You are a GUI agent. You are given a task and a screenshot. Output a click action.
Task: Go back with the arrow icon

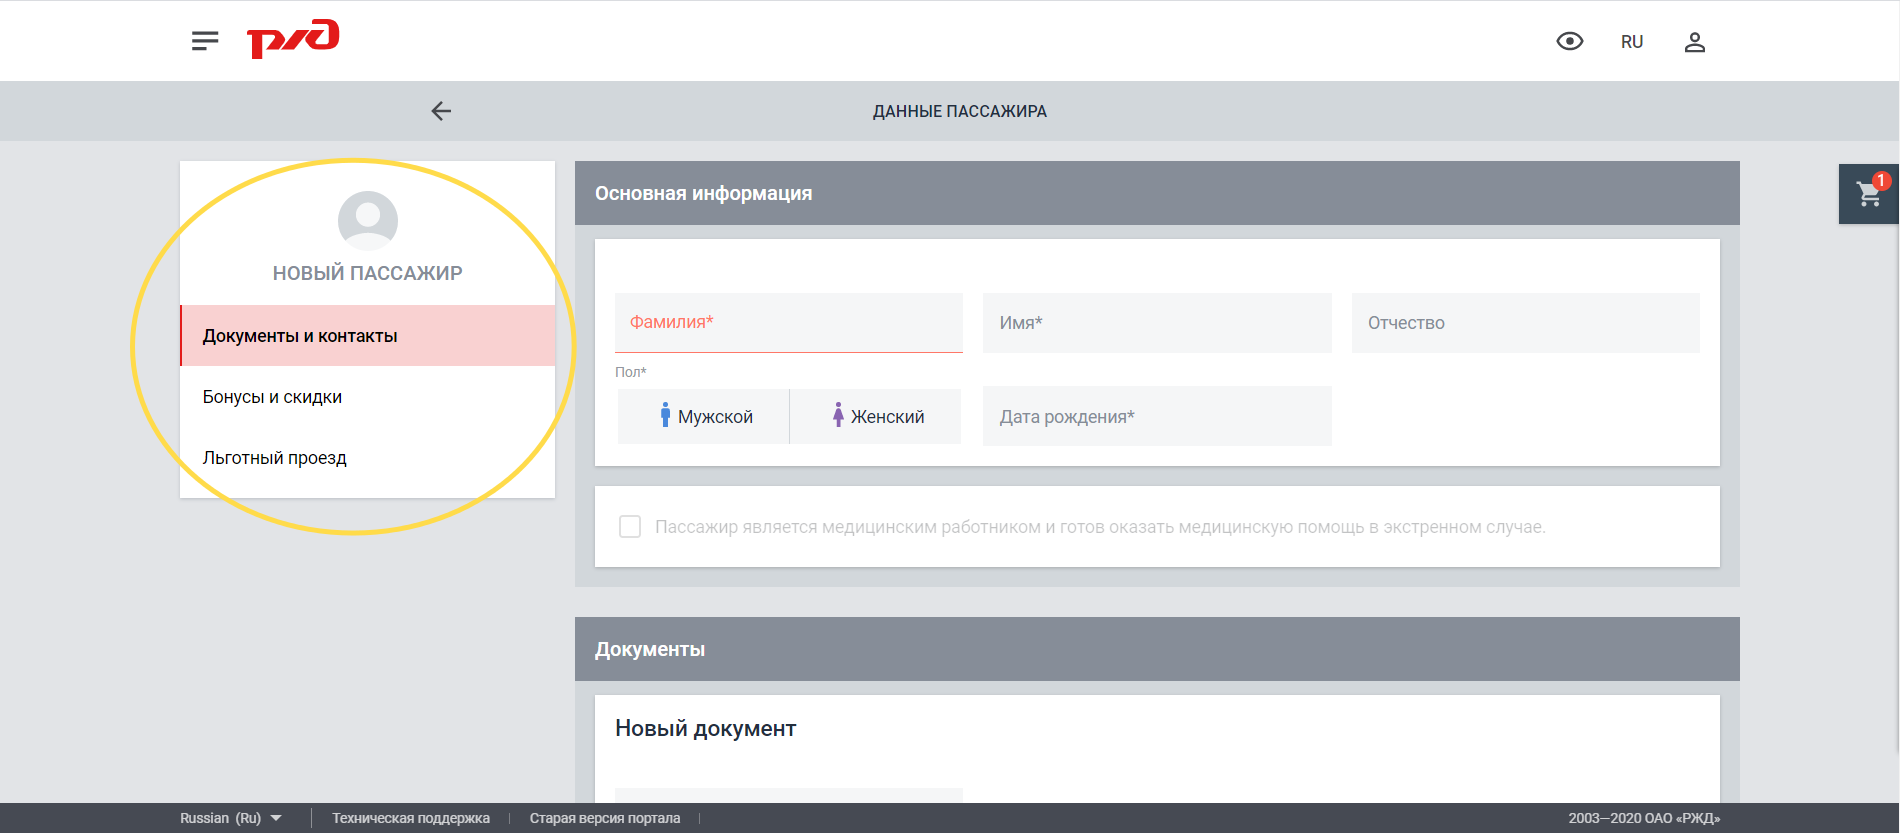coord(441,111)
